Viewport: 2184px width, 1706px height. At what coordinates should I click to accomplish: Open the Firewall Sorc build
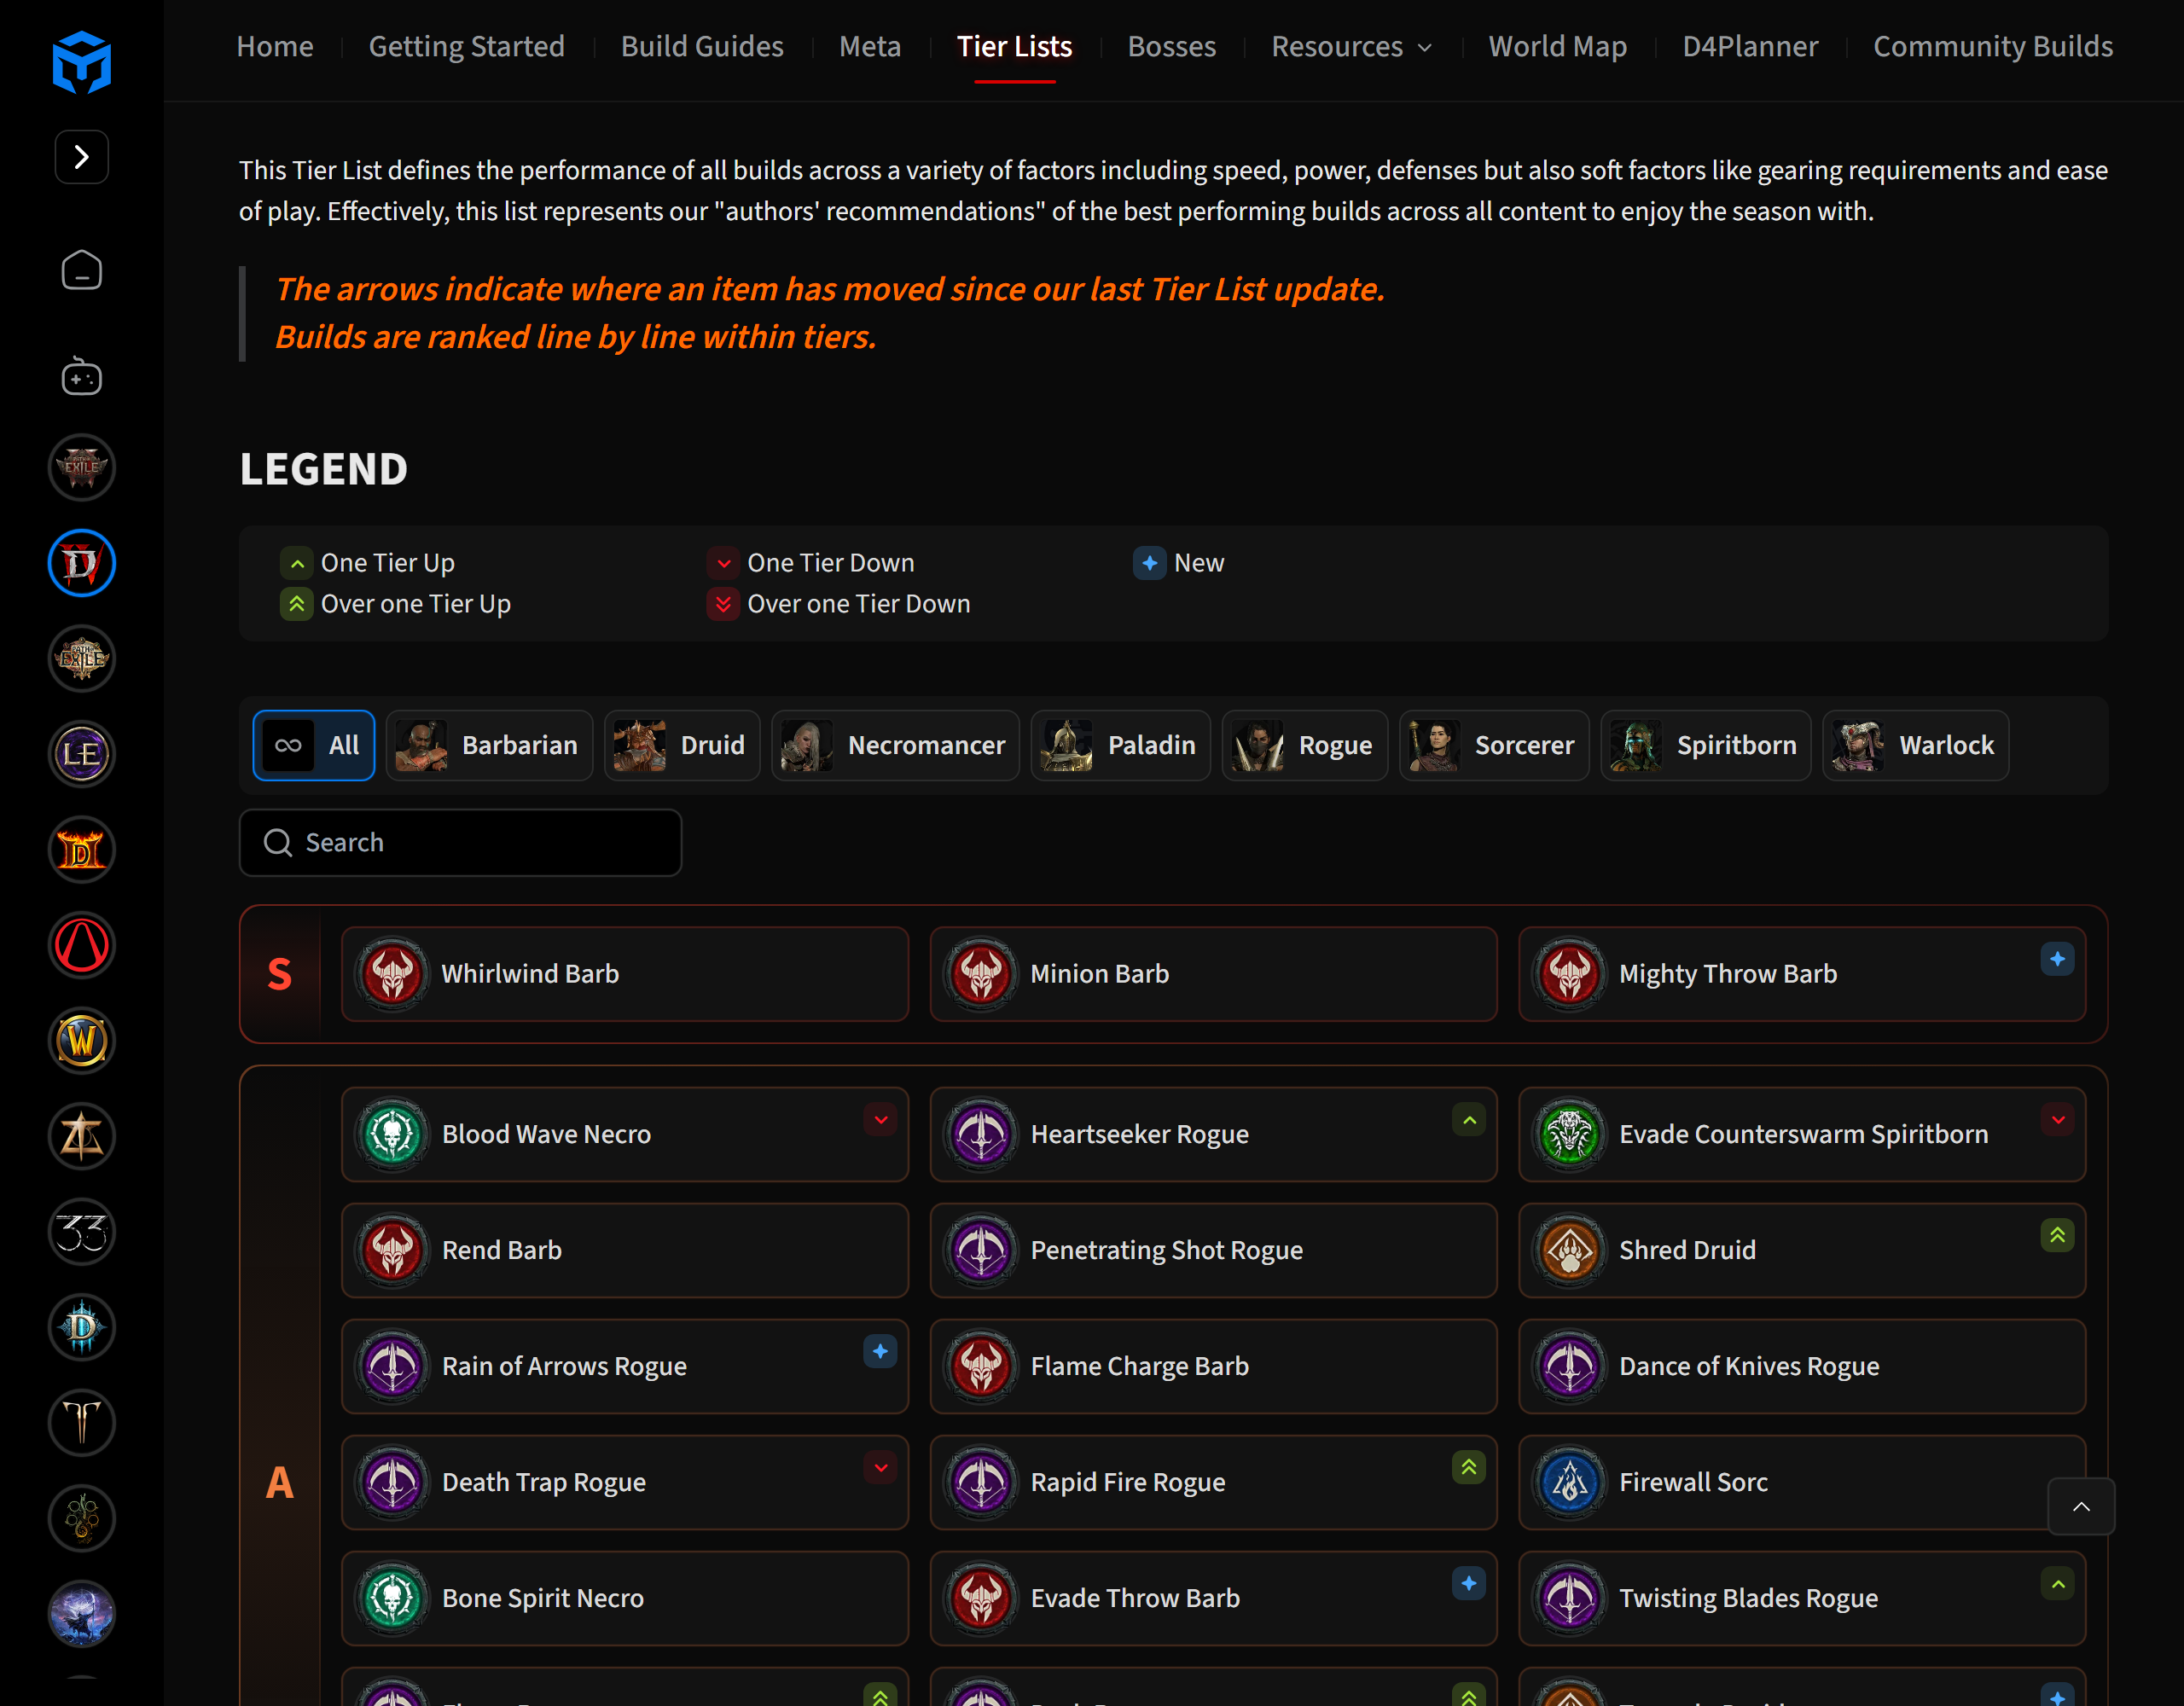pos(1802,1482)
